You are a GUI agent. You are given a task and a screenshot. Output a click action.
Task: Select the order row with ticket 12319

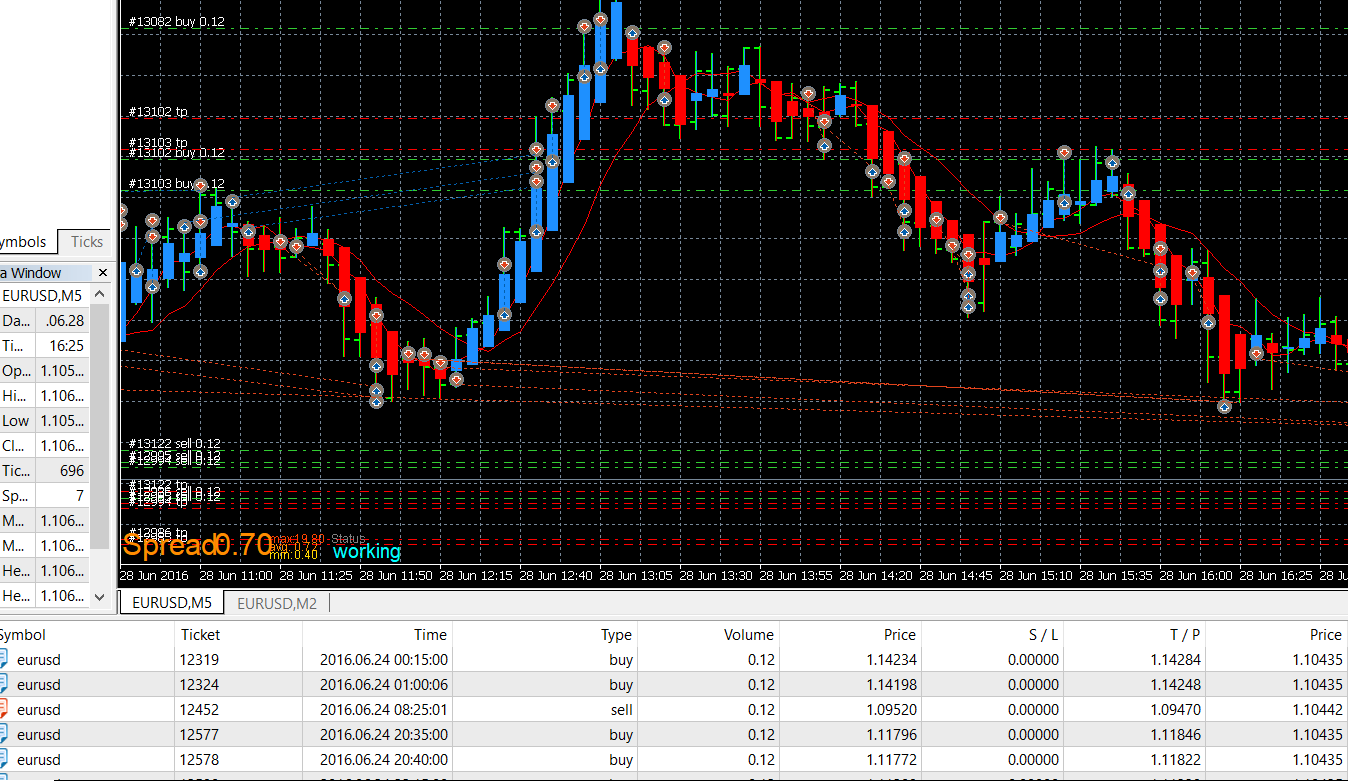point(674,660)
